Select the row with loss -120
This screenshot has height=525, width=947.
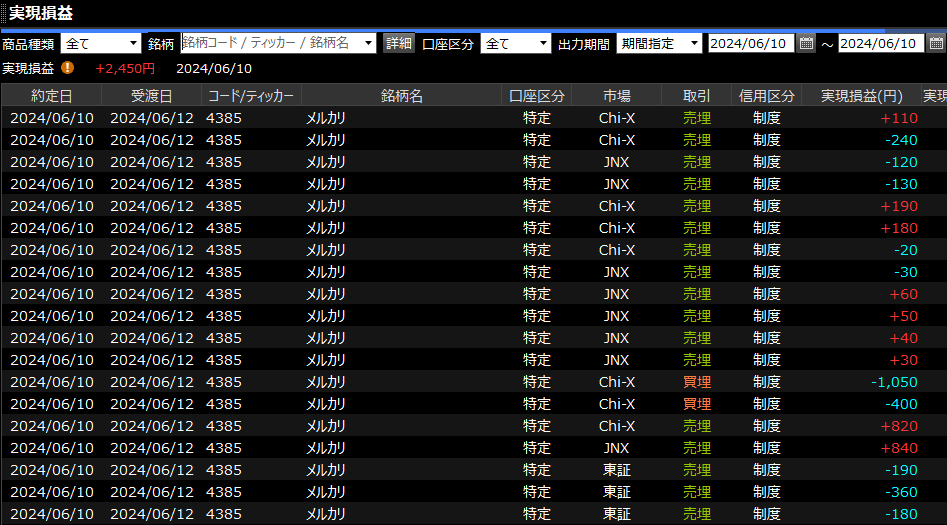pyautogui.click(x=474, y=162)
